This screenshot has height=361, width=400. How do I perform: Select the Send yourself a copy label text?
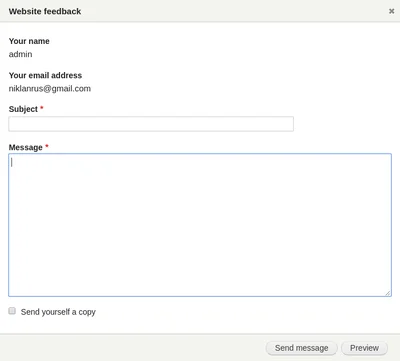(x=58, y=312)
